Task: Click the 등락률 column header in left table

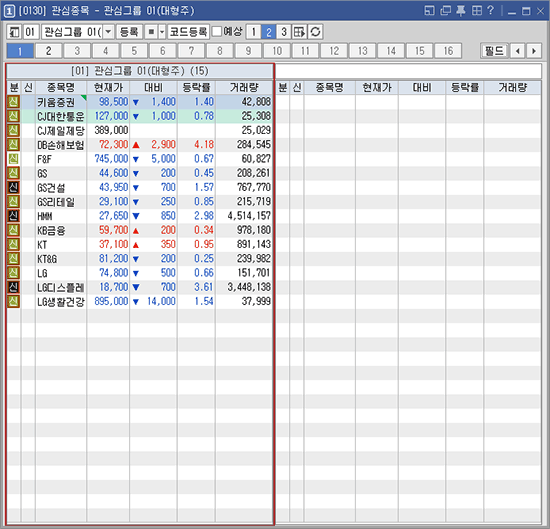Action: [x=196, y=87]
